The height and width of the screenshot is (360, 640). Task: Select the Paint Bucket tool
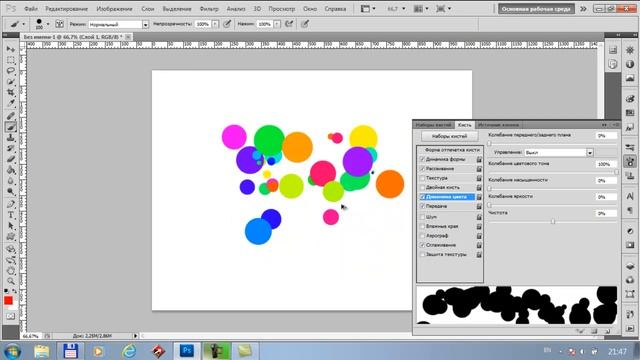(11, 170)
